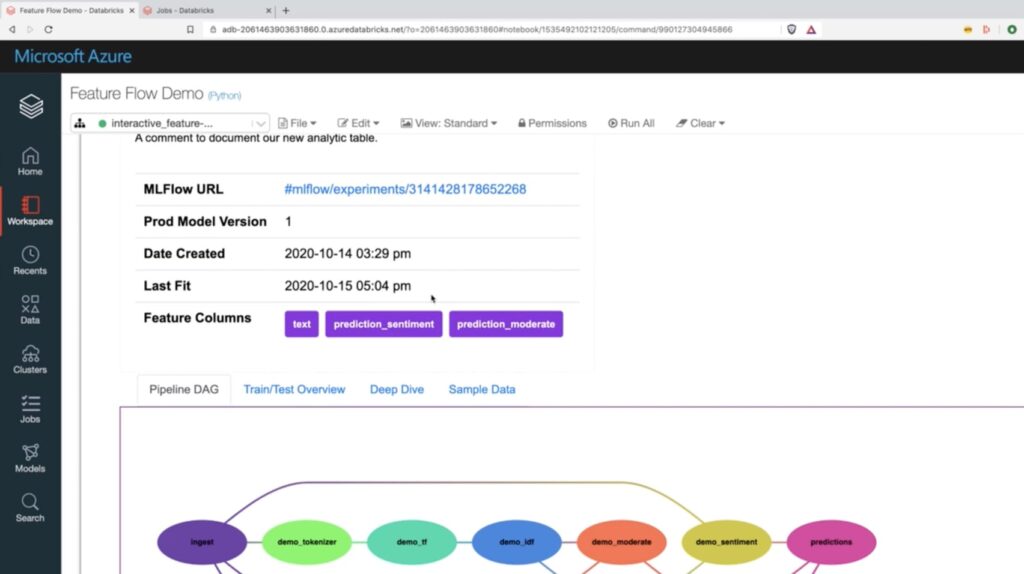This screenshot has width=1024, height=574.
Task: Click the Feature Flow Demo notebook title
Action: [136, 93]
